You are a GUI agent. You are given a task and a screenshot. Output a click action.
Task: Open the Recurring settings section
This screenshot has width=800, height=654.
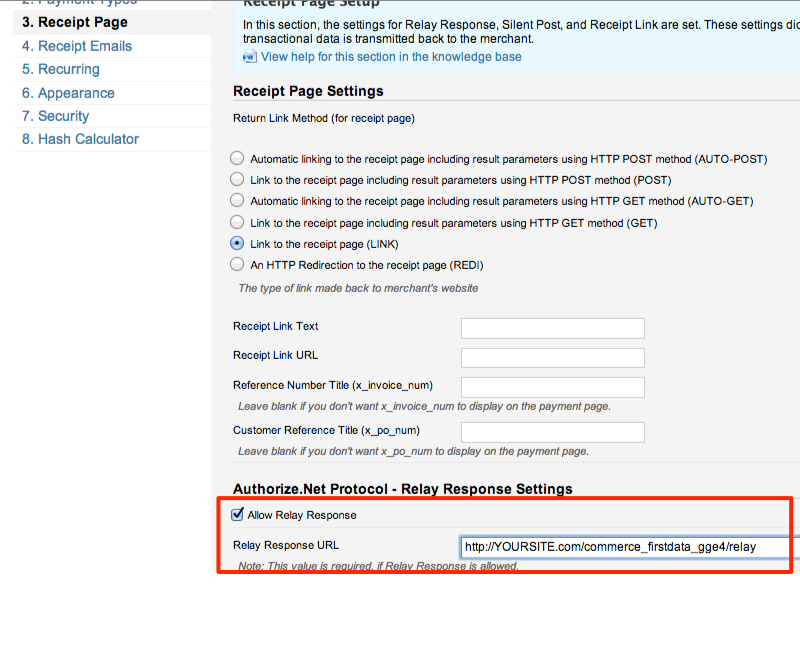61,69
